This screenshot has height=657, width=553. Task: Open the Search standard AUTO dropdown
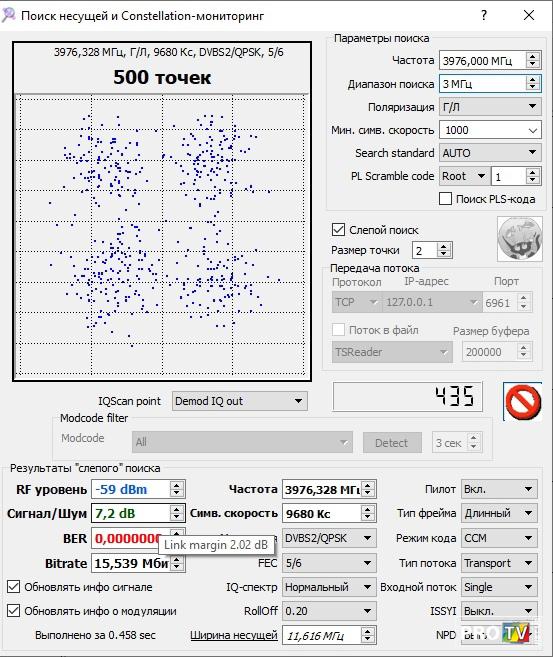click(x=490, y=153)
